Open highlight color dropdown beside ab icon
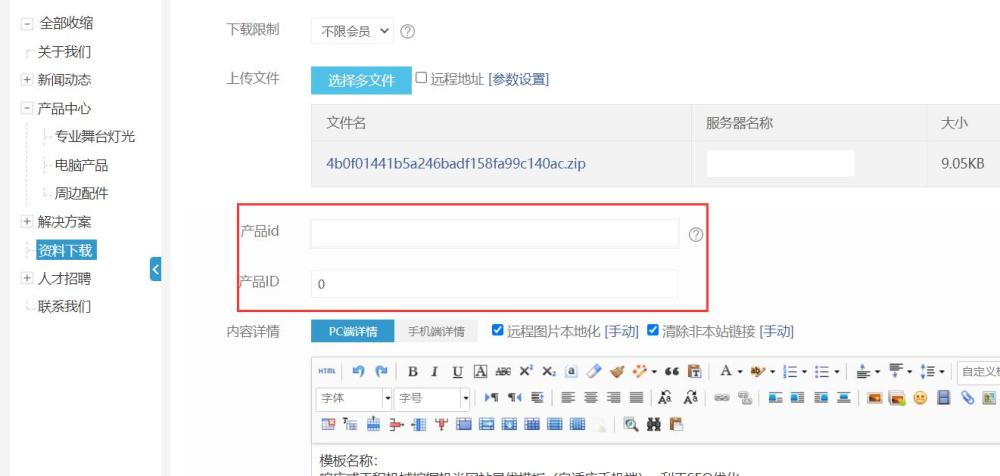This screenshot has width=1000, height=476. click(772, 372)
